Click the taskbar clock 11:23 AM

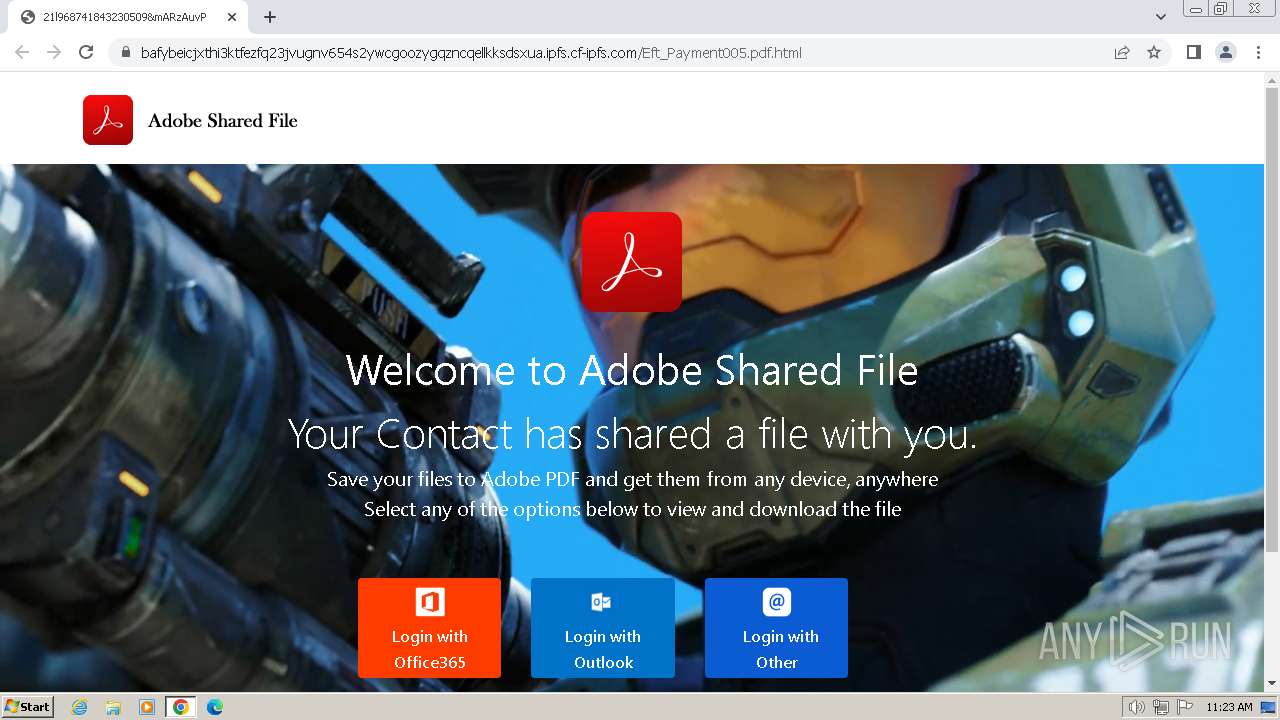coord(1229,707)
